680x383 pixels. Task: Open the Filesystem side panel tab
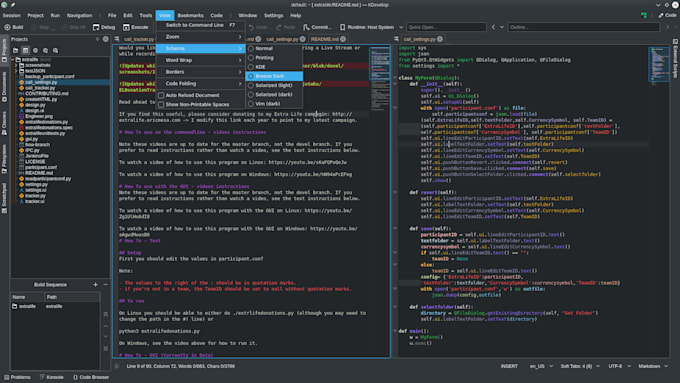click(x=4, y=159)
